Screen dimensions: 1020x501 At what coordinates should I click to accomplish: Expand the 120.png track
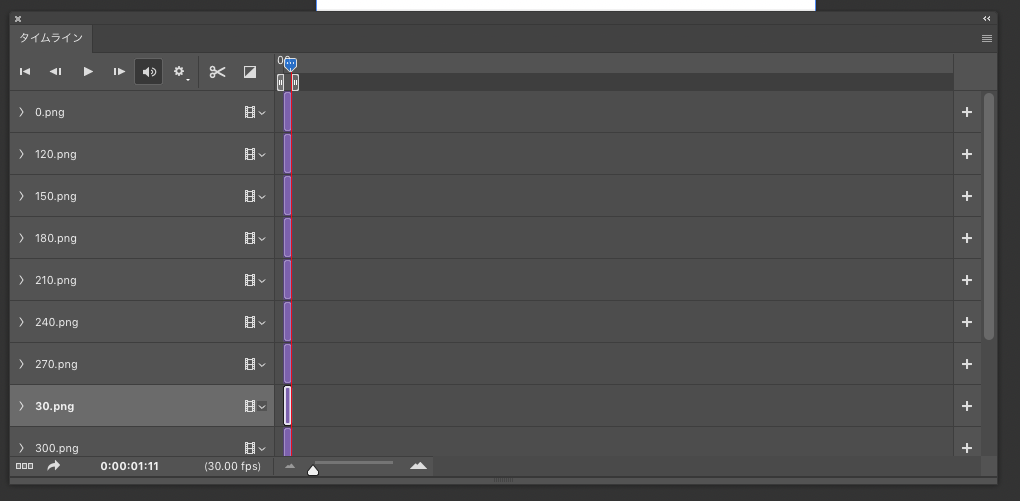[x=21, y=154]
